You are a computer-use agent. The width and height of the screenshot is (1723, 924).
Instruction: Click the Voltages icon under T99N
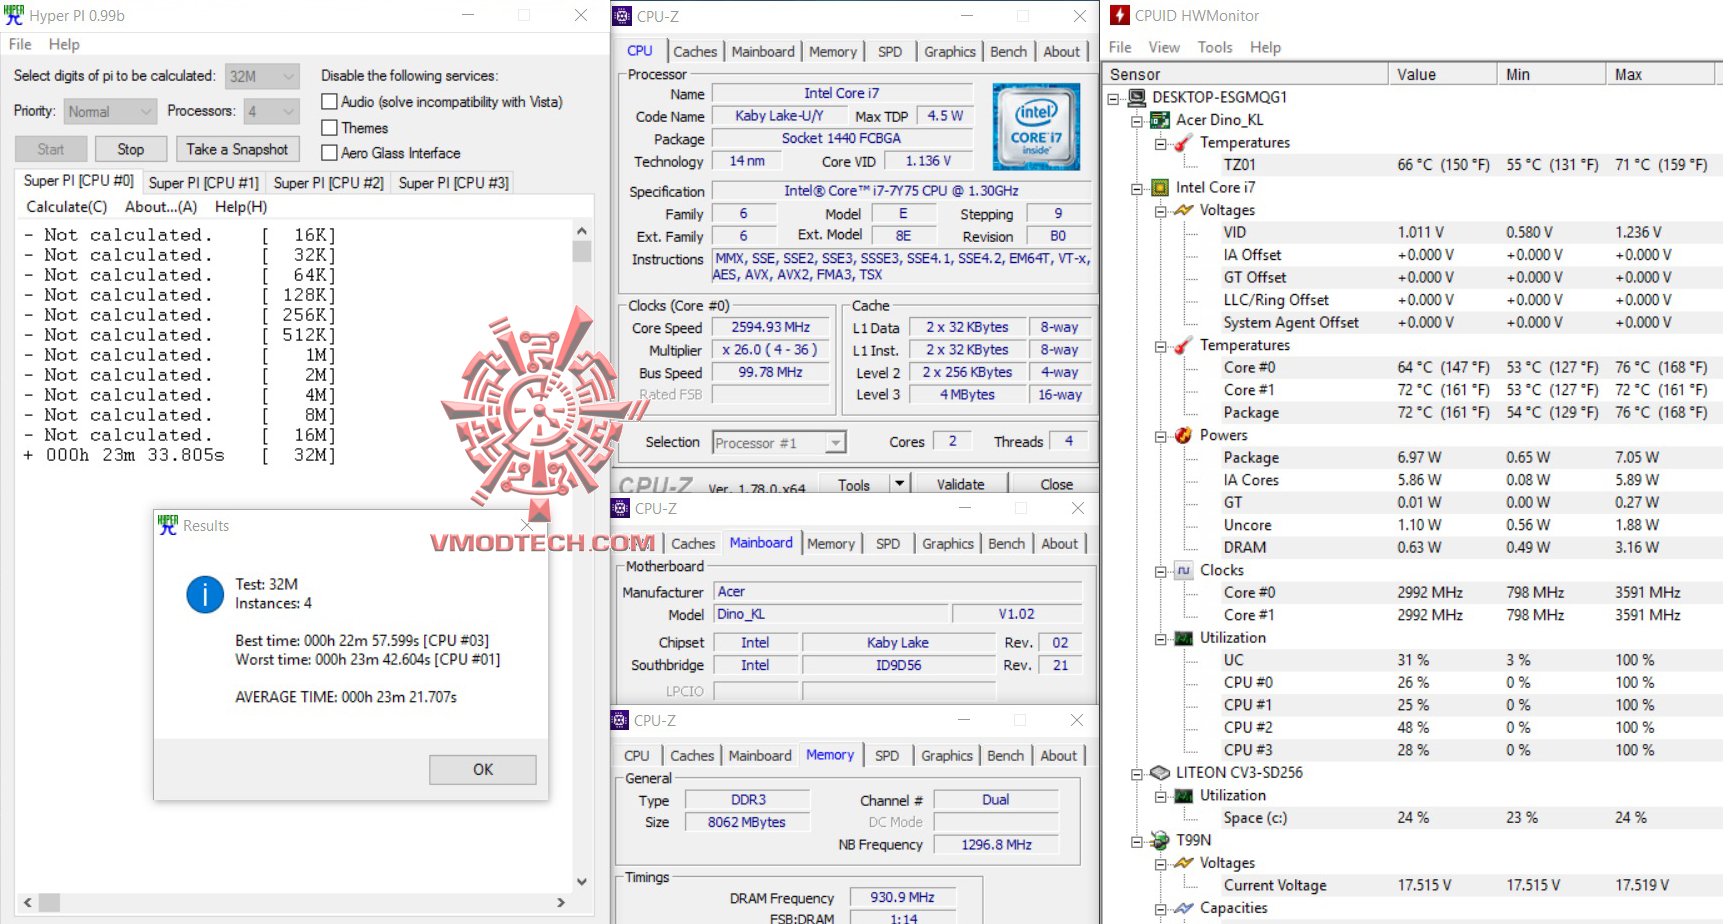[x=1184, y=863]
